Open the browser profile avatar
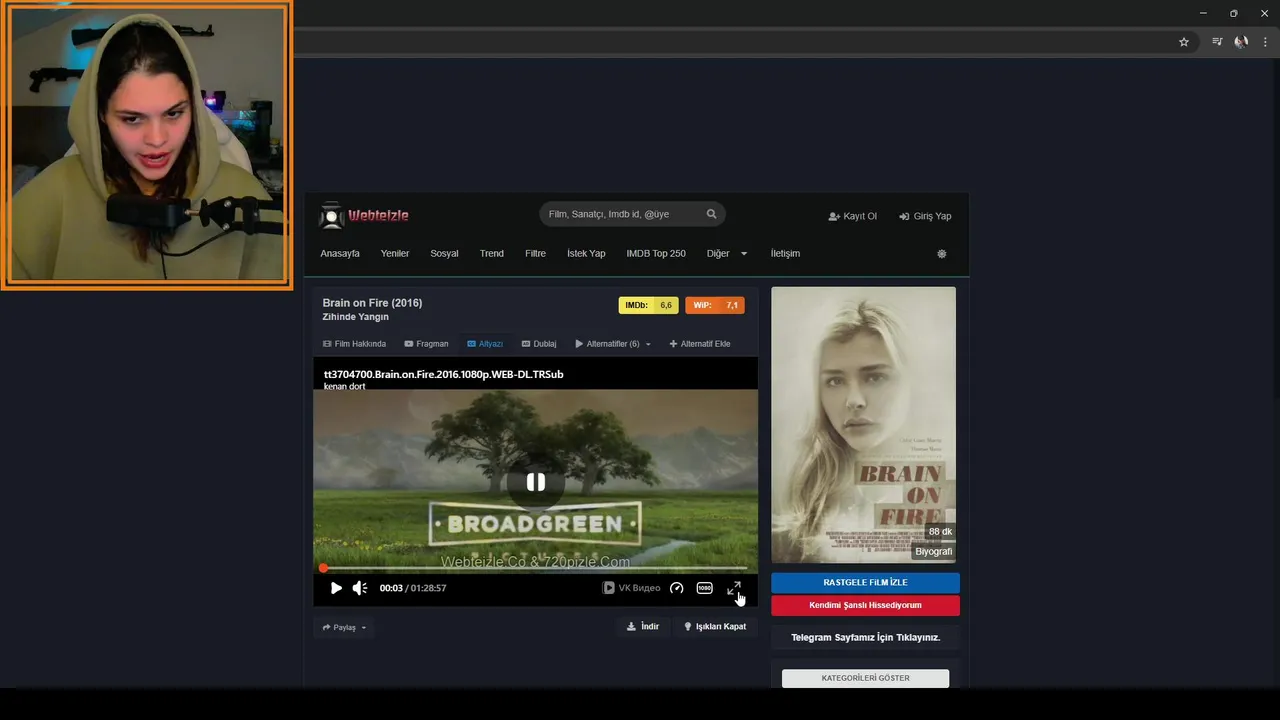Viewport: 1280px width, 720px height. [1241, 42]
